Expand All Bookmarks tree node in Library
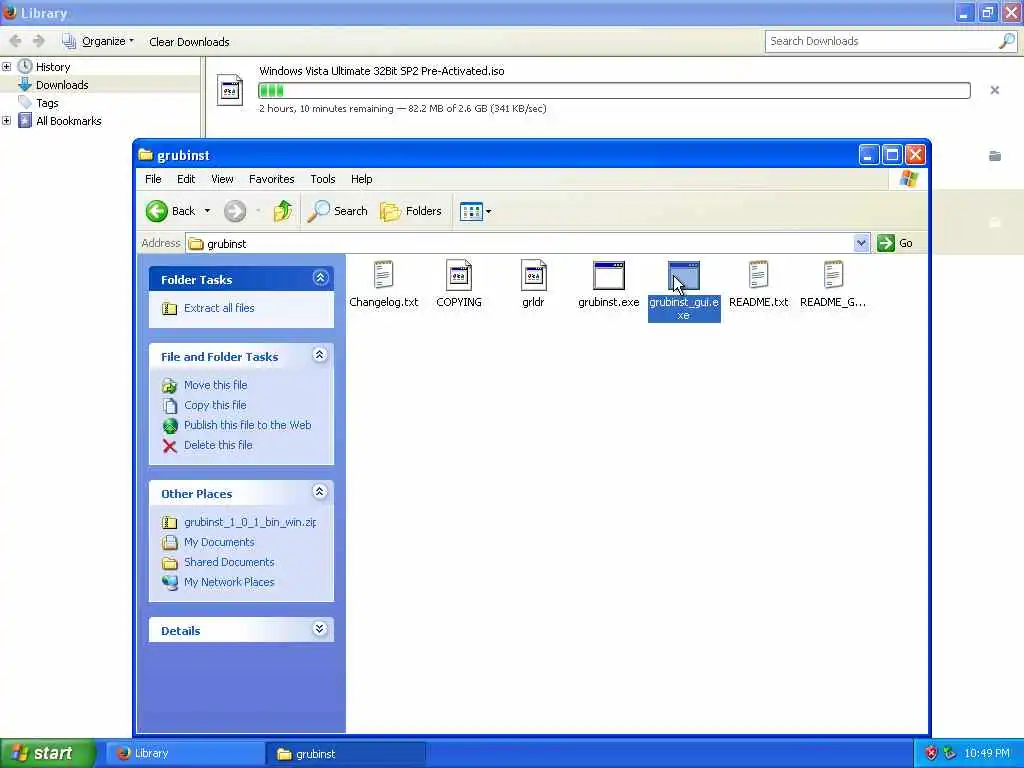1024x768 pixels. click(x=7, y=121)
